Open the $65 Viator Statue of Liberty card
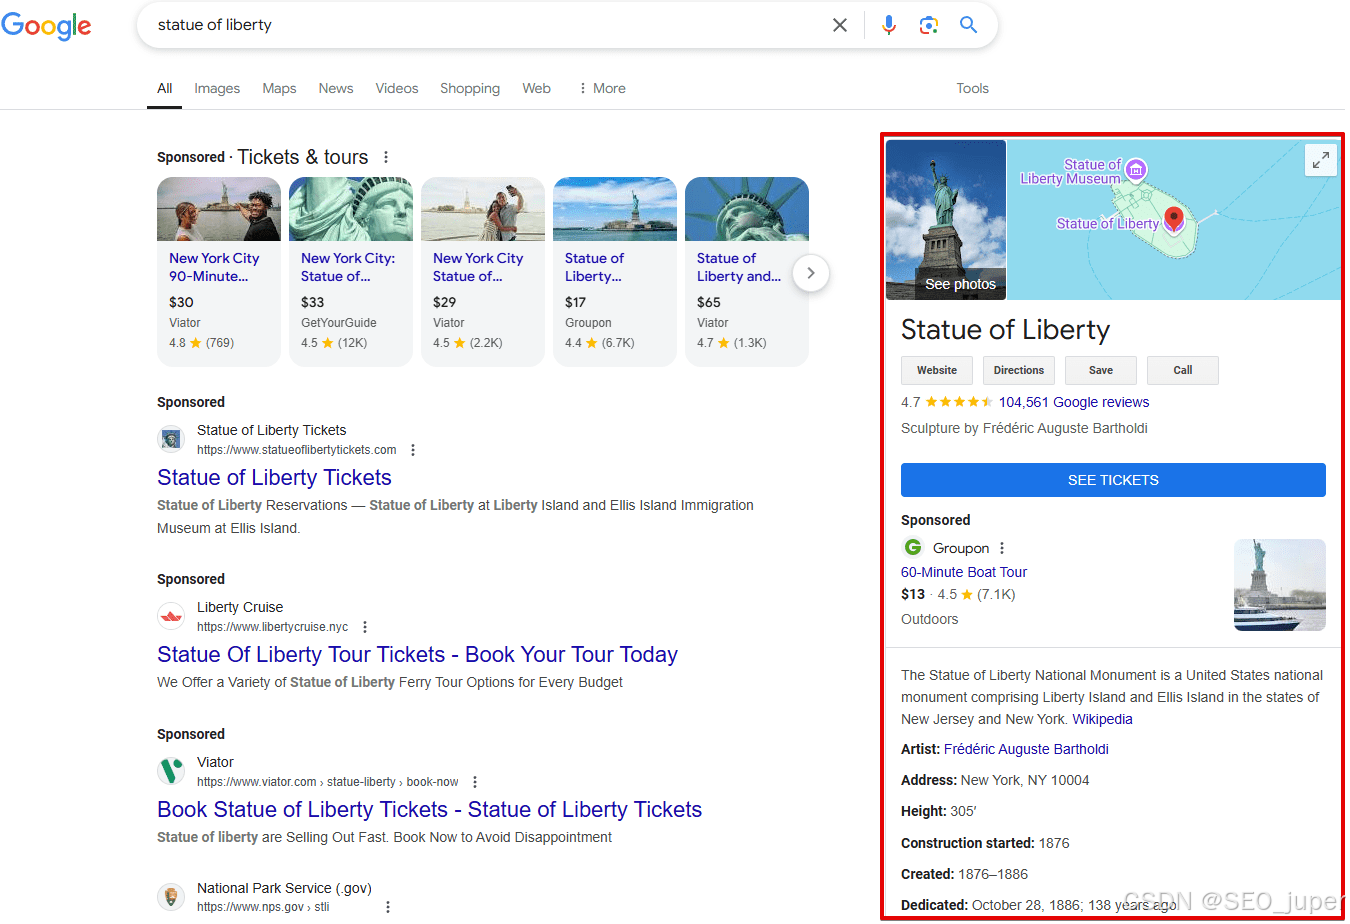 (x=747, y=272)
